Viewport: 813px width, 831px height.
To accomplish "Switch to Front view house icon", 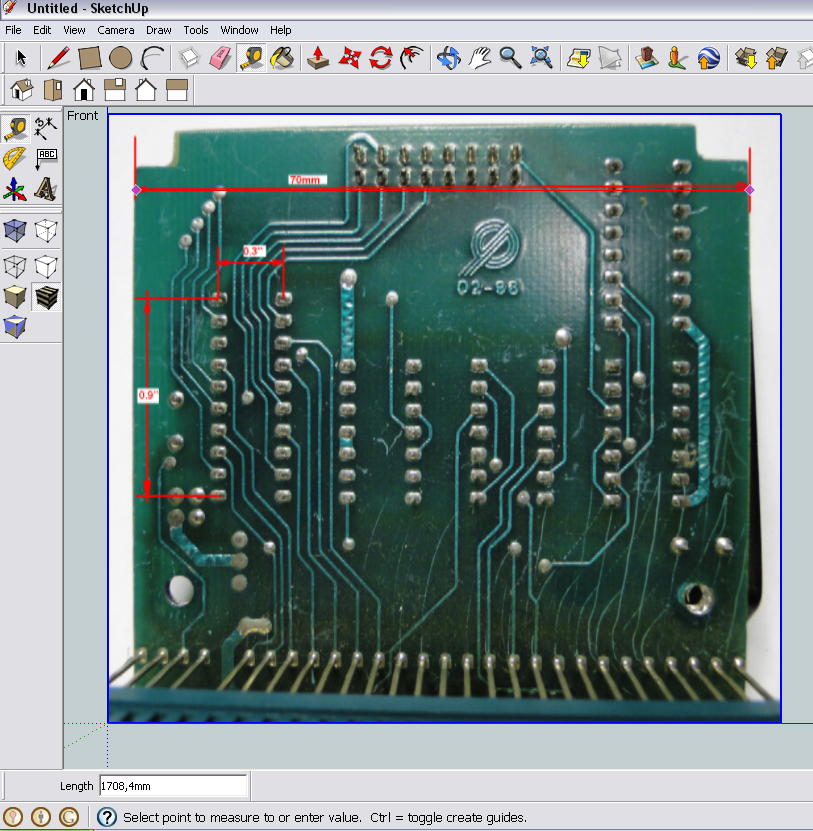I will pos(84,90).
